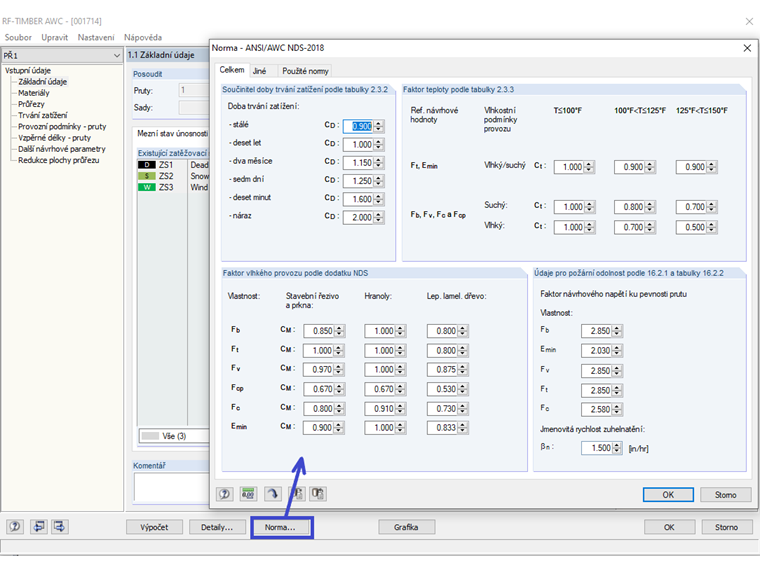Select Trvání zatížení tree item

click(x=43, y=115)
